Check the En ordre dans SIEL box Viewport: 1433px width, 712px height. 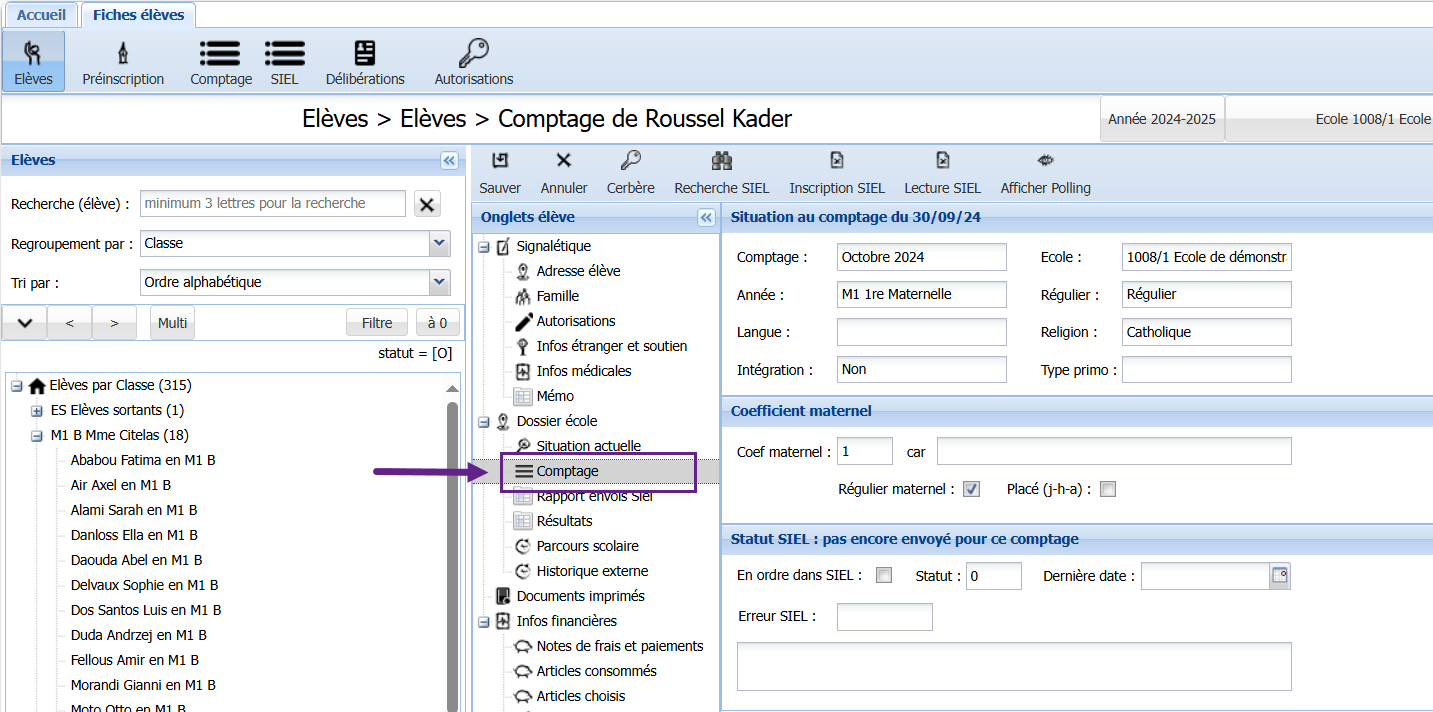[884, 575]
